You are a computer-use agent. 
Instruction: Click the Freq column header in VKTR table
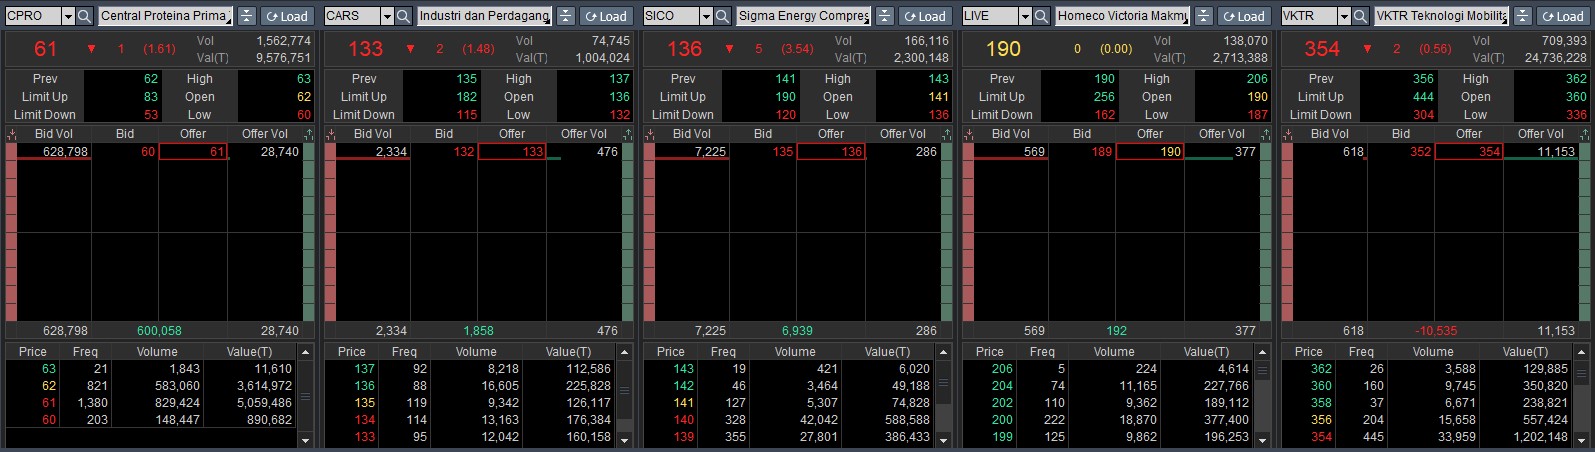(1361, 352)
